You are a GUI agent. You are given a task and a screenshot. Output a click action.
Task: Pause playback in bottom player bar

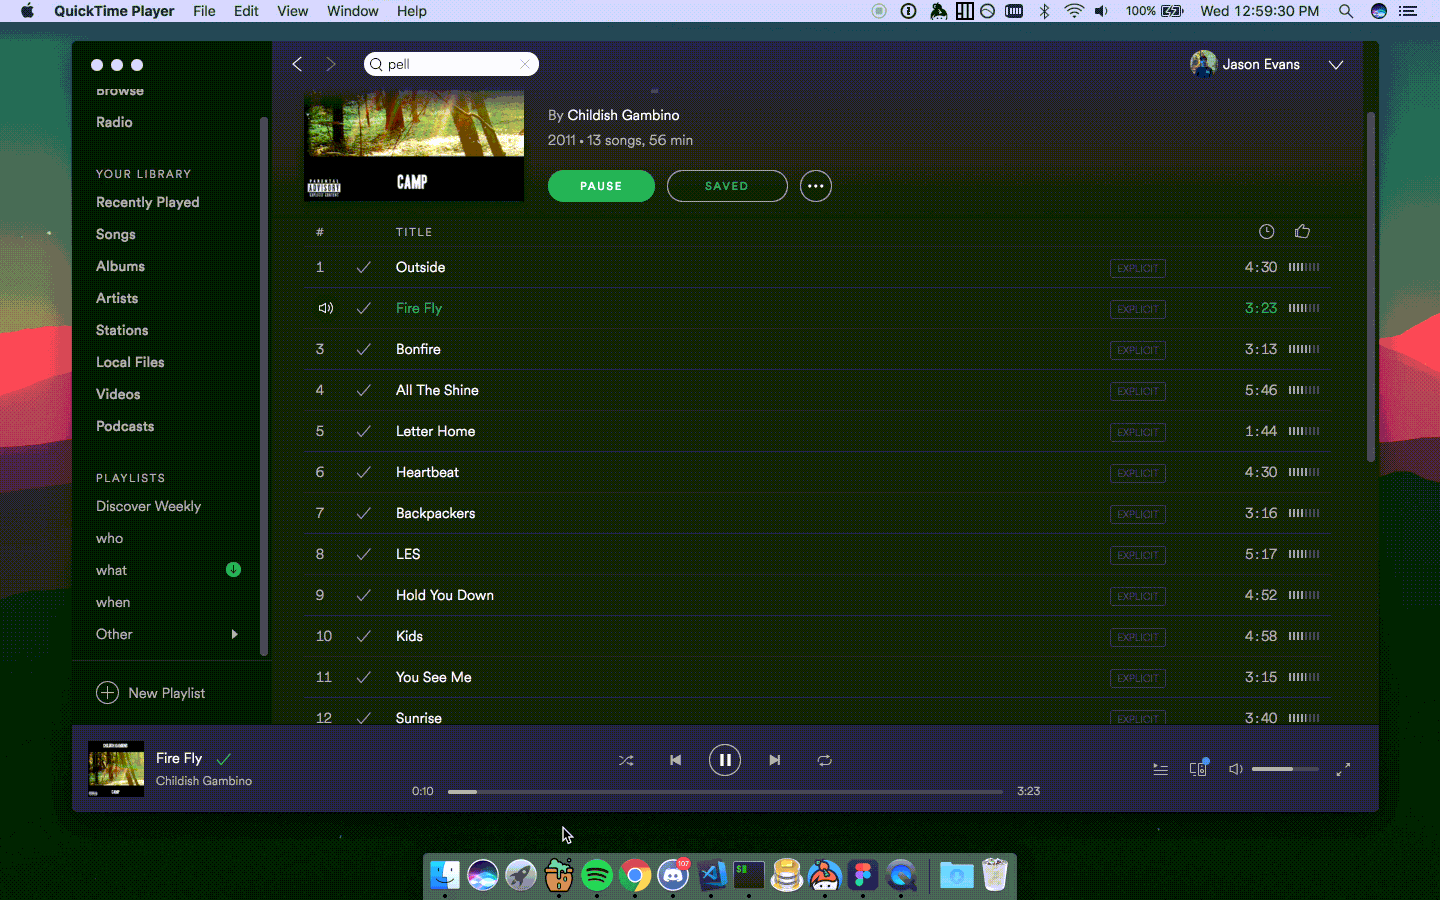[x=725, y=760]
